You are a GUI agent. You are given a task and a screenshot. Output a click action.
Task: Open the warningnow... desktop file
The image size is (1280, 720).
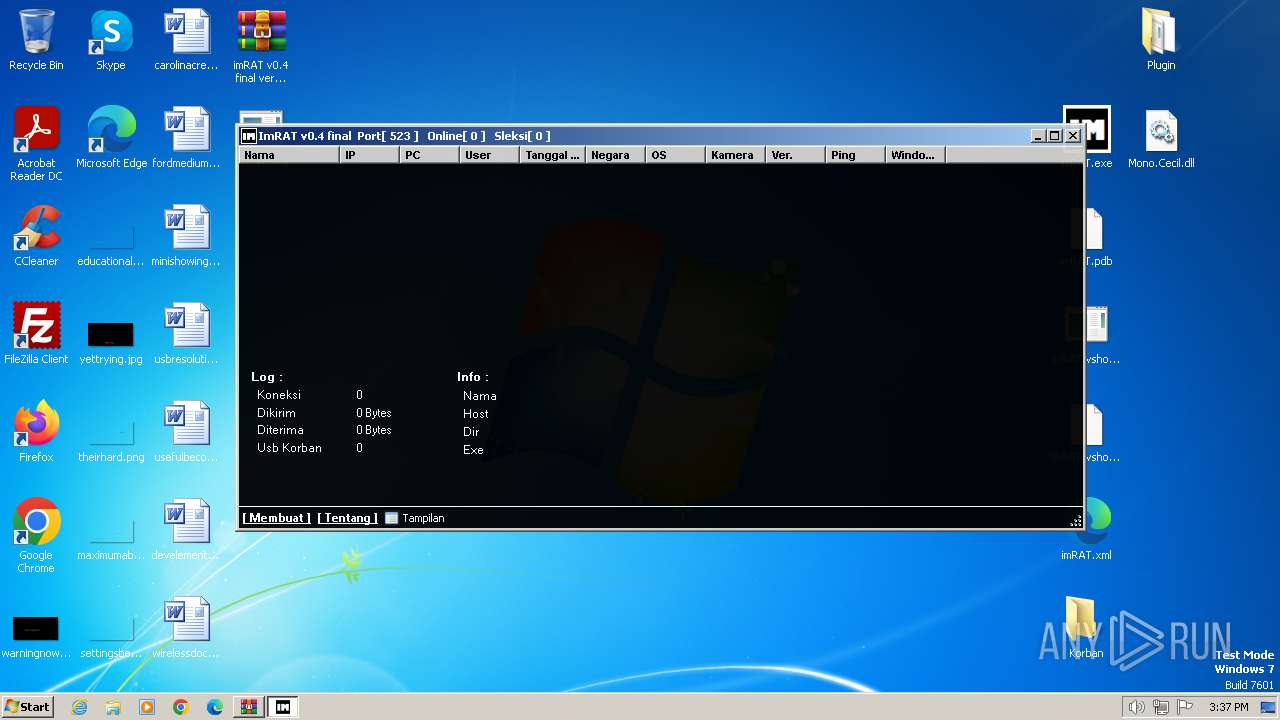click(x=36, y=635)
